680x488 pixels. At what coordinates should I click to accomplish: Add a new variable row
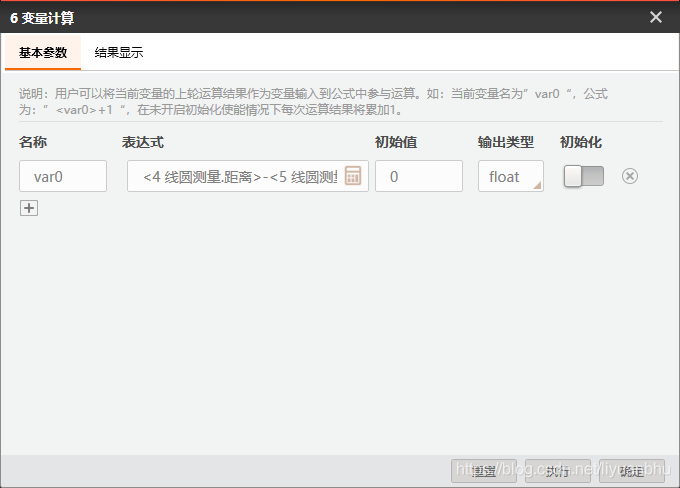click(x=29, y=208)
